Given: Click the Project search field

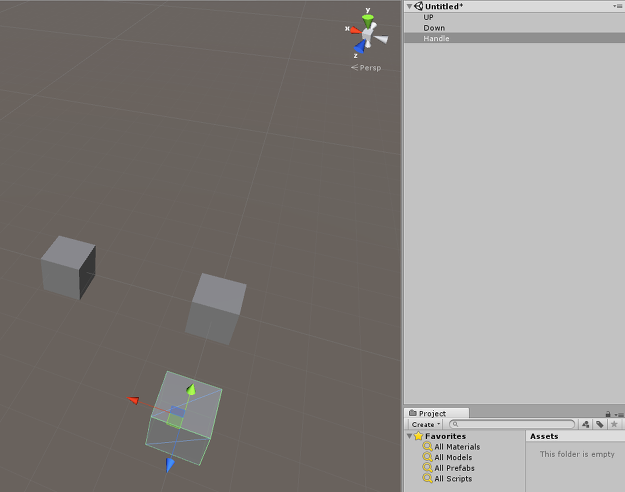Looking at the screenshot, I should (x=512, y=424).
